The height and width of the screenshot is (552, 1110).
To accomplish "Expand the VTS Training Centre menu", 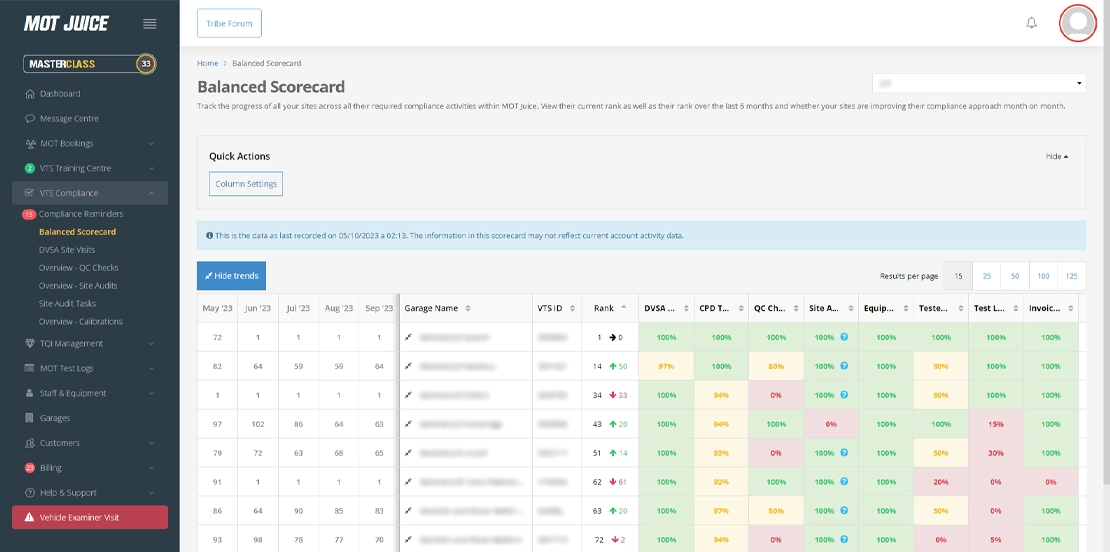I will [x=90, y=168].
